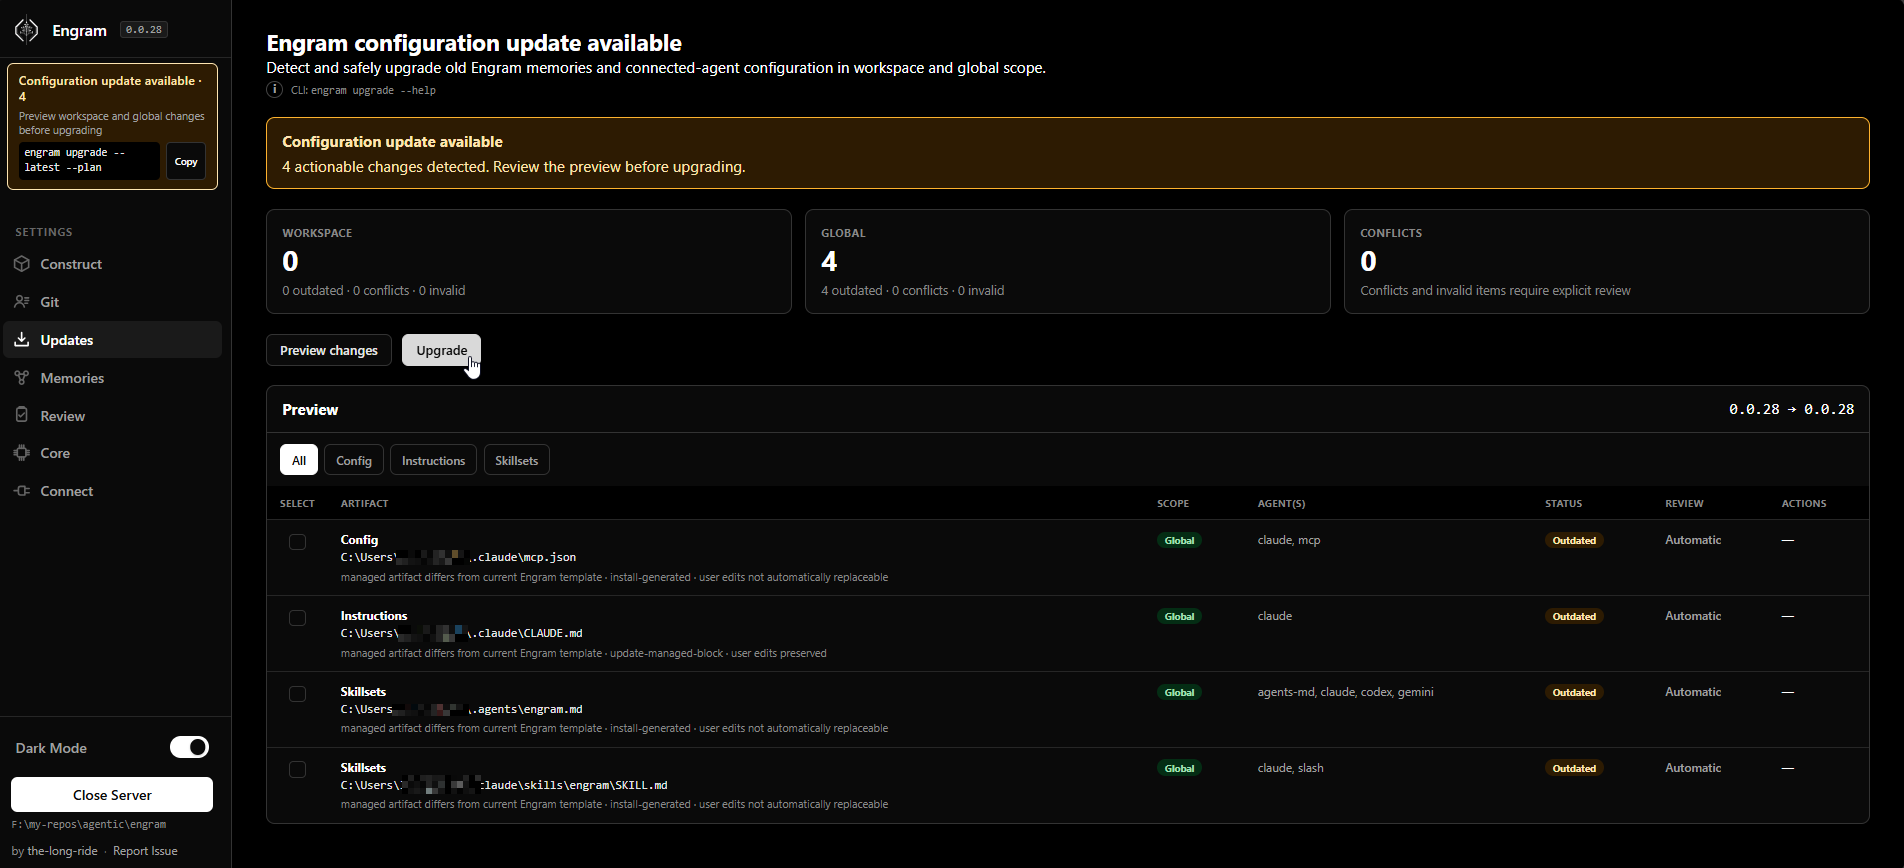1904x868 pixels.
Task: Click the Preview changes button
Action: [x=329, y=350]
